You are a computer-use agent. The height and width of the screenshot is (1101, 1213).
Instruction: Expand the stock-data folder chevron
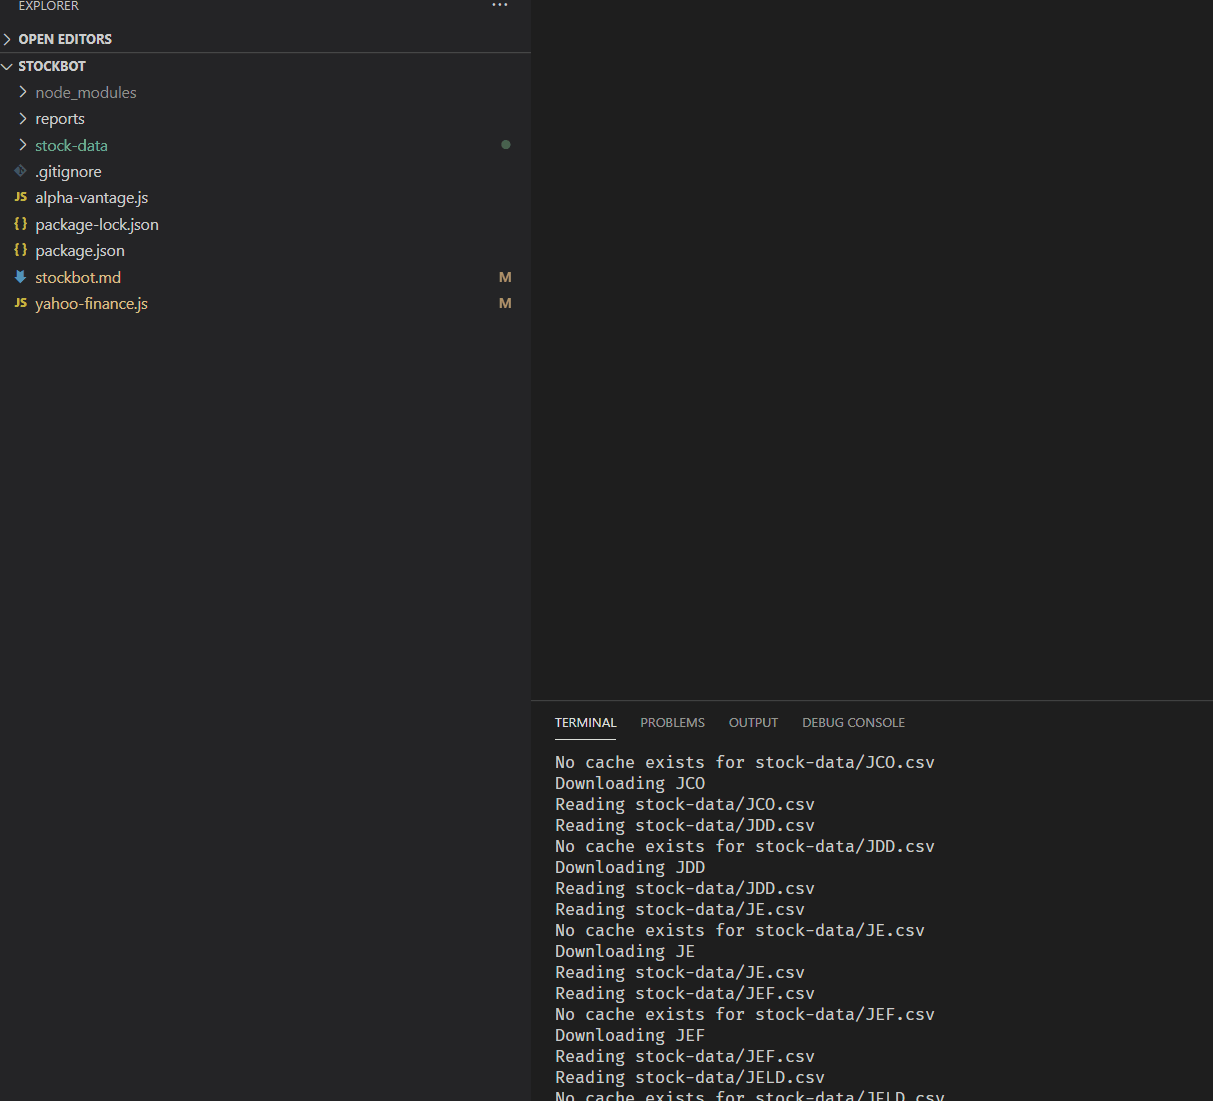click(23, 145)
